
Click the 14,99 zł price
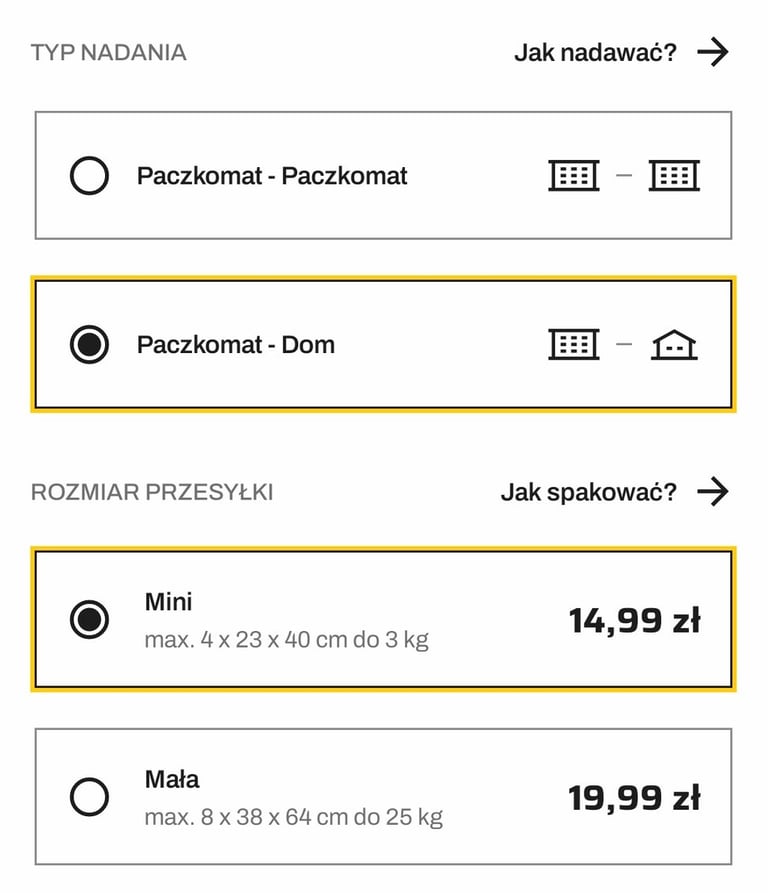(635, 621)
